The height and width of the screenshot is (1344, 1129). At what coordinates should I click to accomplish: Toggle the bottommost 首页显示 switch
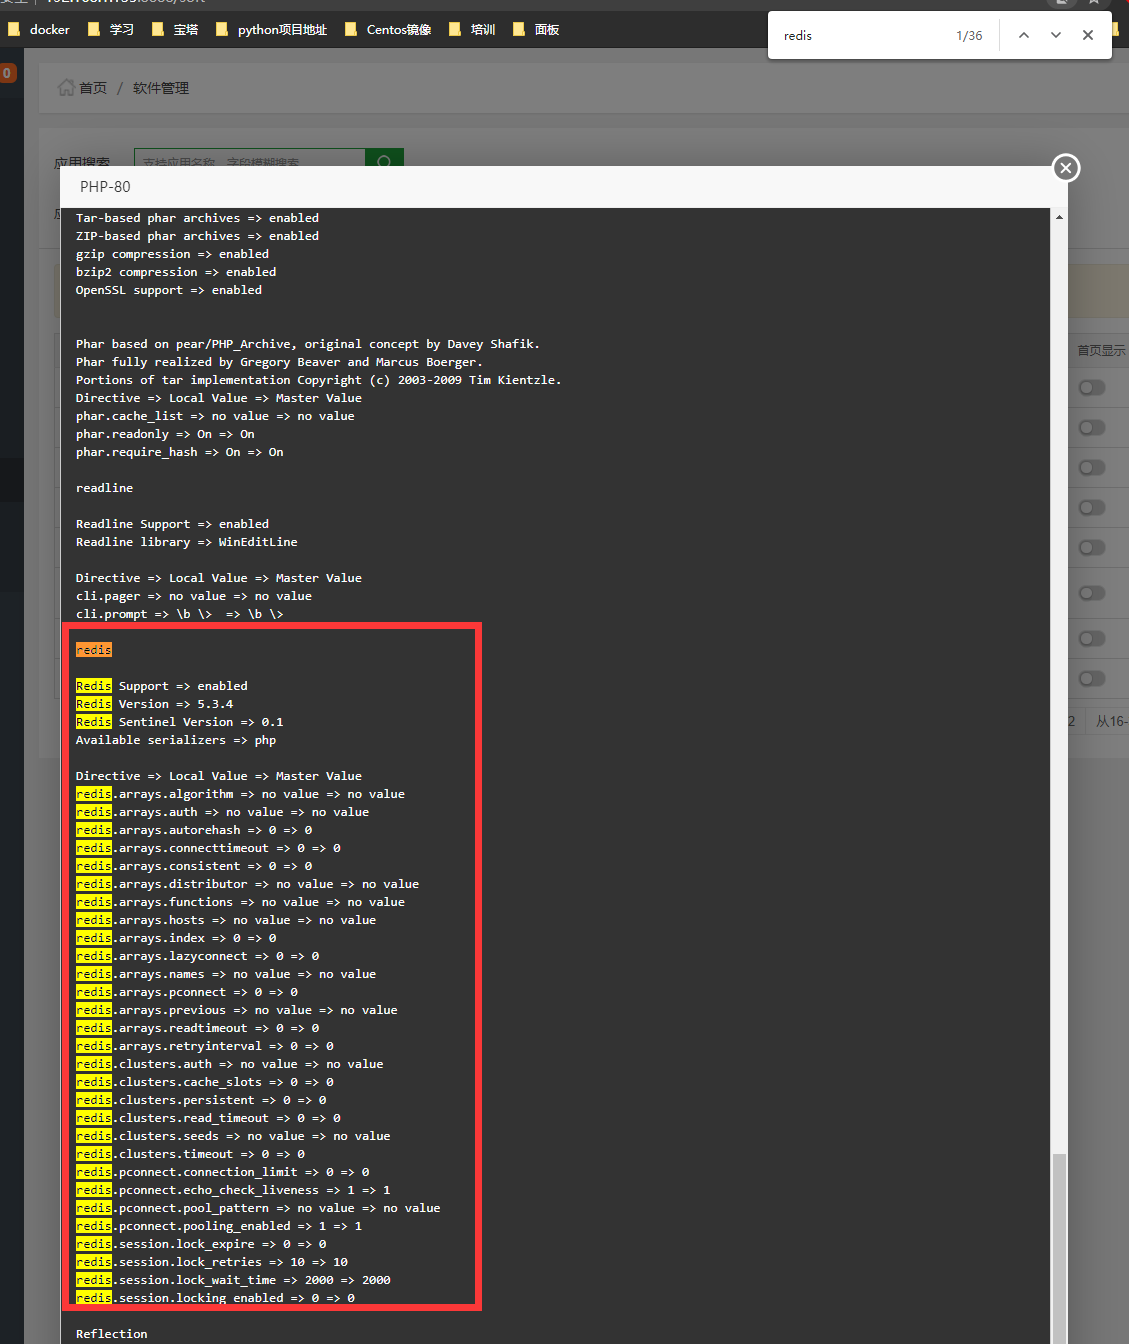(1092, 678)
